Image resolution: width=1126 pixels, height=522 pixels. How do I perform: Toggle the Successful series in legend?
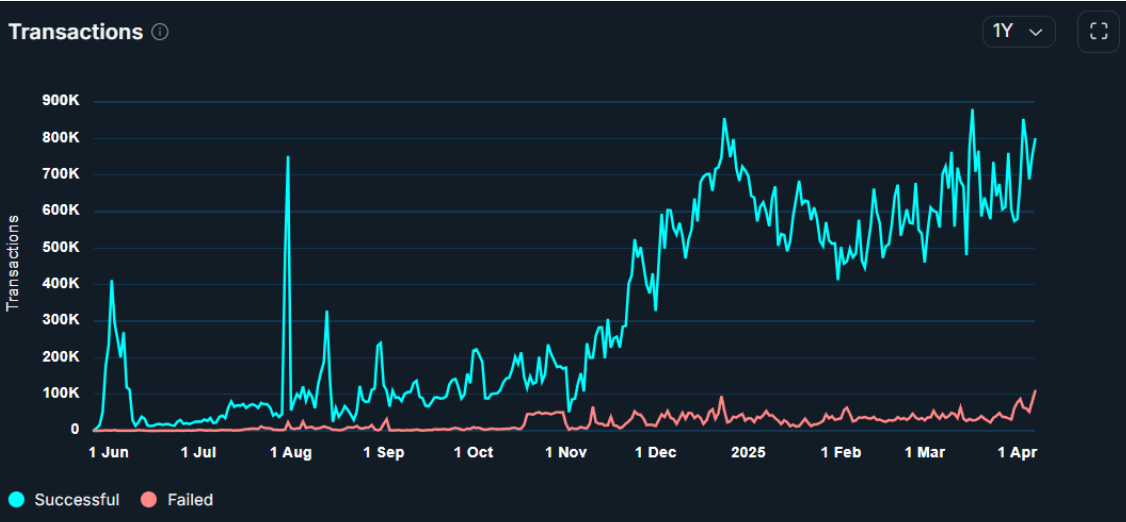[76, 500]
